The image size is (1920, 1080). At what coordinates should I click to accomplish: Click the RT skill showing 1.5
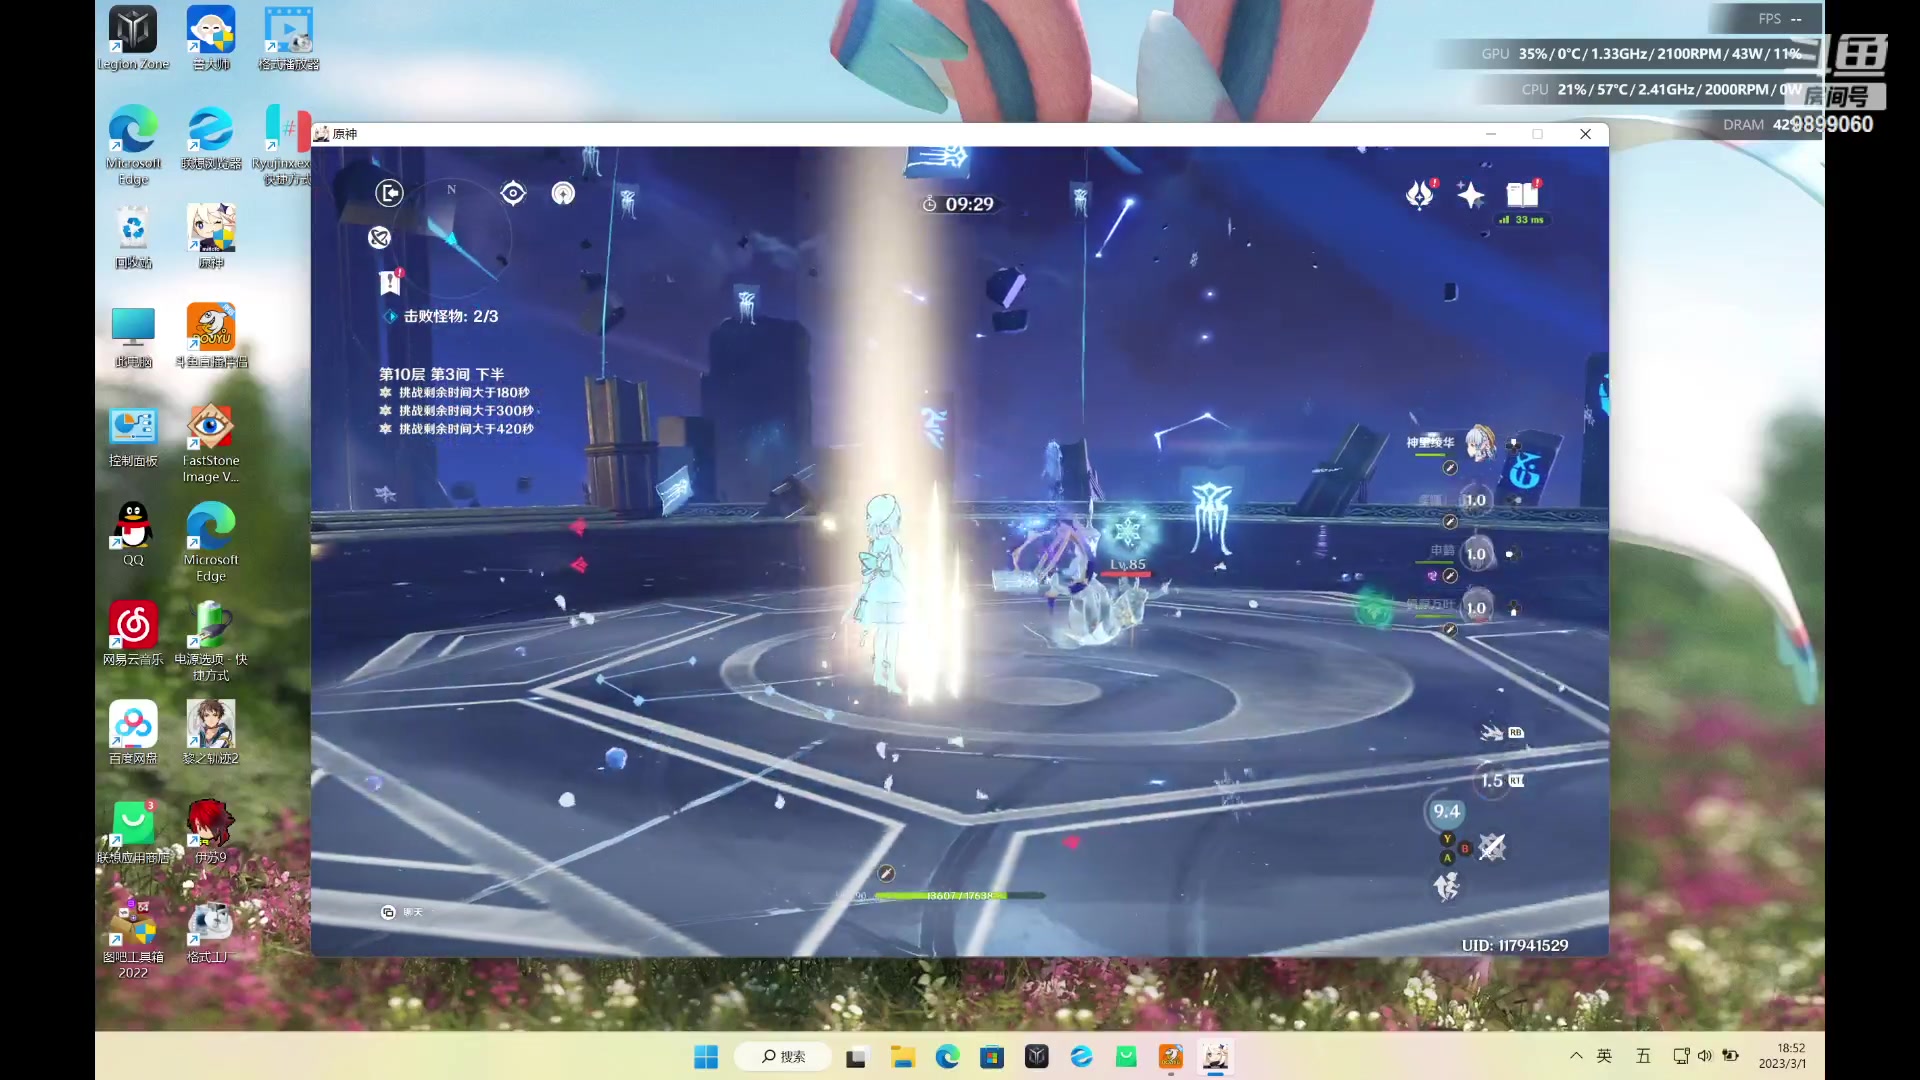pos(1492,780)
